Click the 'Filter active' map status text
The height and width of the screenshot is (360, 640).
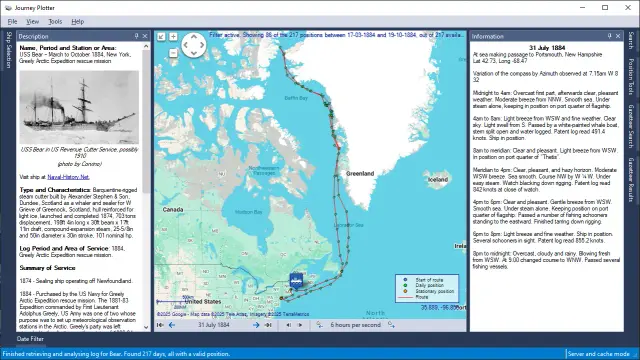coord(337,35)
